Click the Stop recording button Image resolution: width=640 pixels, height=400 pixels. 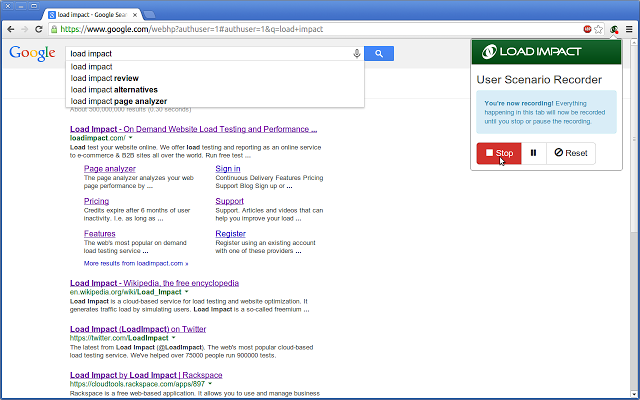click(x=498, y=153)
